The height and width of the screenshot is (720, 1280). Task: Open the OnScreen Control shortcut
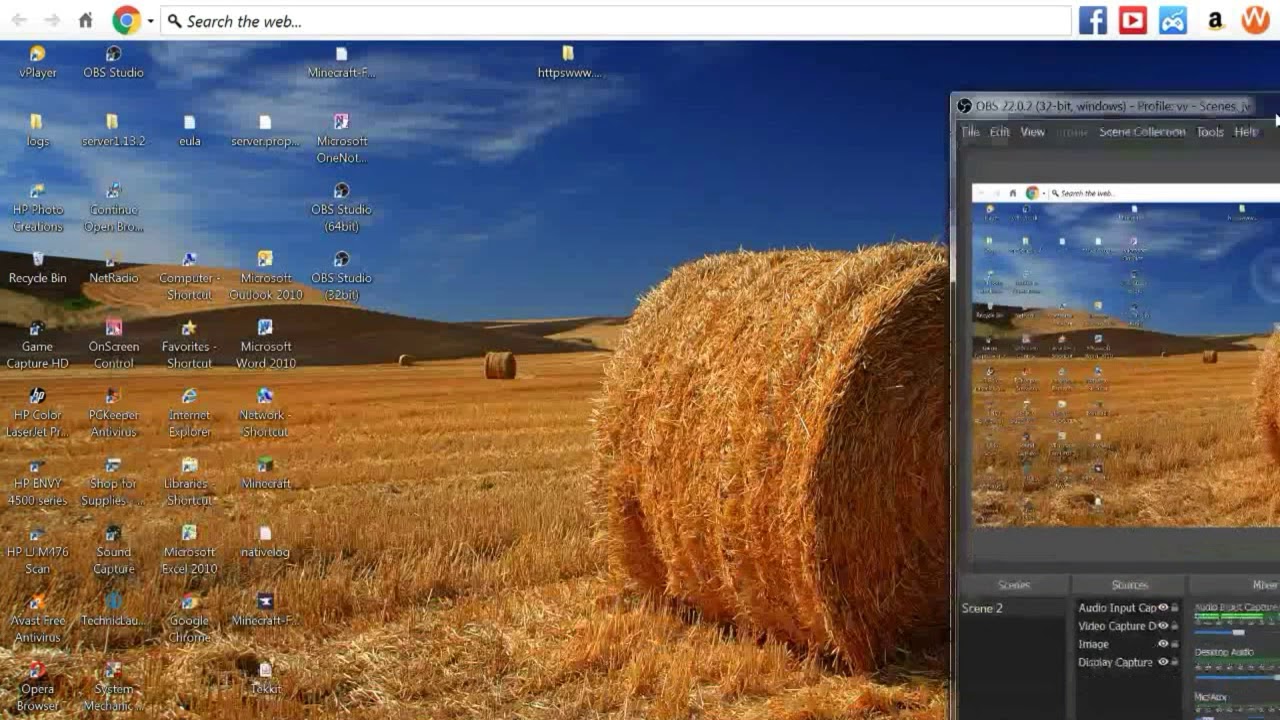pyautogui.click(x=113, y=345)
